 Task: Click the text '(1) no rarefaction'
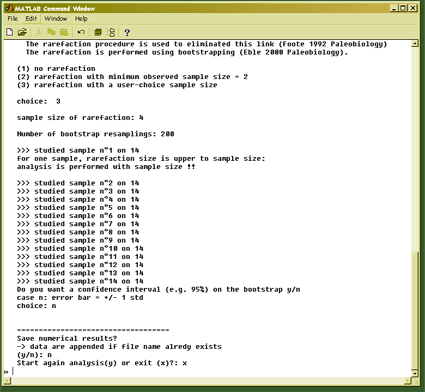click(x=56, y=69)
